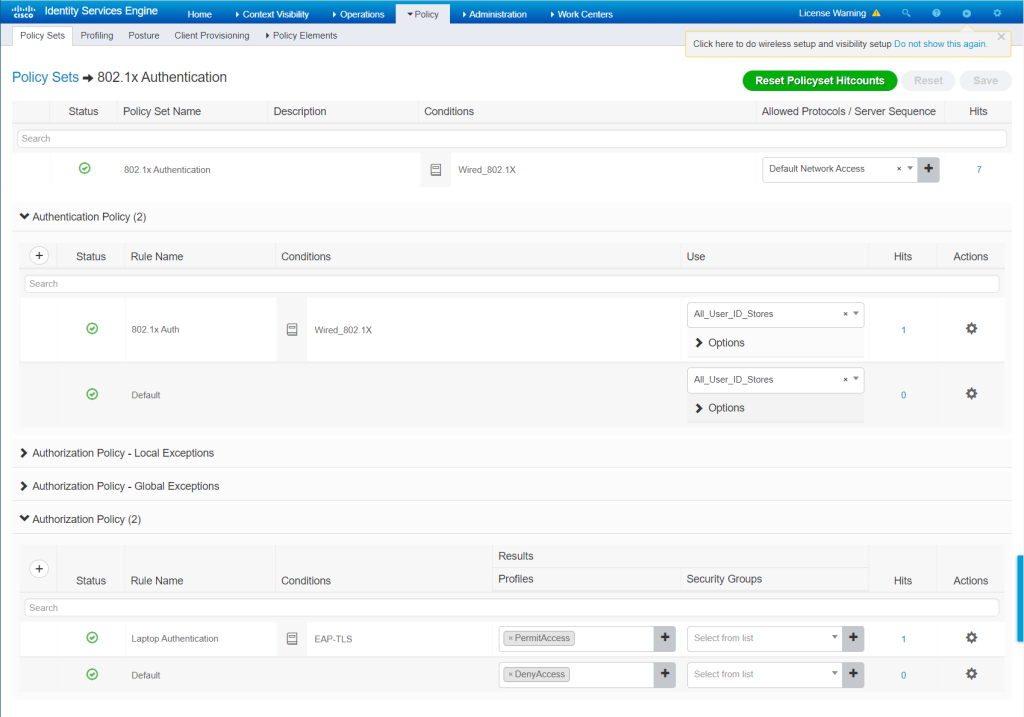Add security group plus for Laptop Authentication
The height and width of the screenshot is (717, 1024).
click(x=853, y=638)
